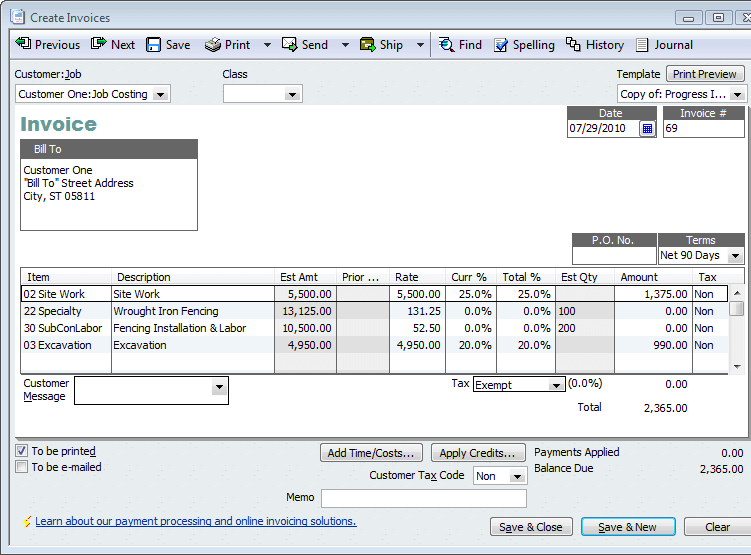The height and width of the screenshot is (555, 751).
Task: Click the Journal page icon
Action: pyautogui.click(x=642, y=45)
